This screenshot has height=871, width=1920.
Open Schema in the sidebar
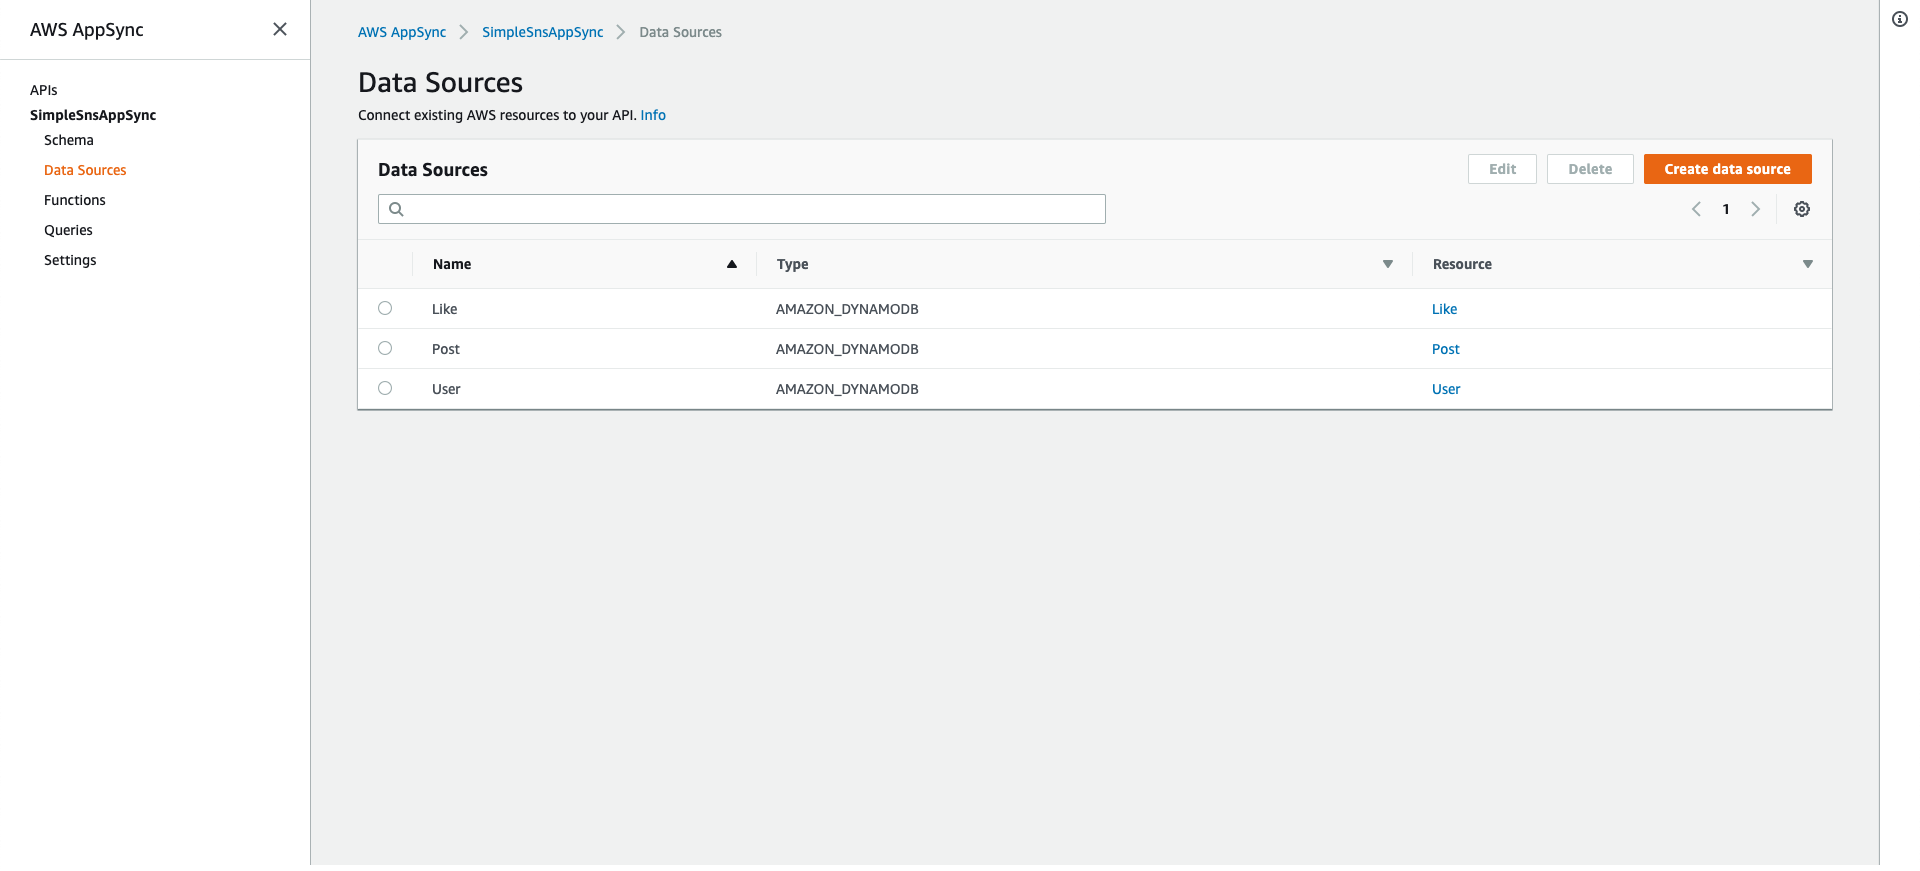click(x=69, y=140)
